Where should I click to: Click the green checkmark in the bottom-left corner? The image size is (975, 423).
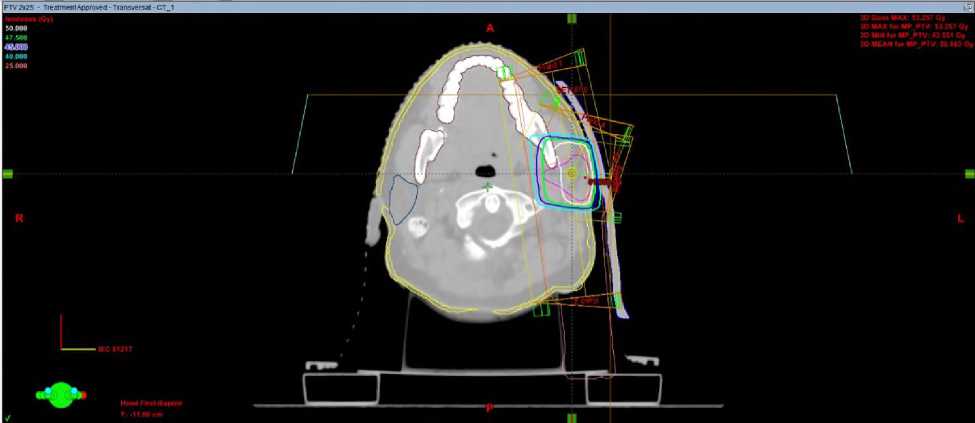(7, 417)
